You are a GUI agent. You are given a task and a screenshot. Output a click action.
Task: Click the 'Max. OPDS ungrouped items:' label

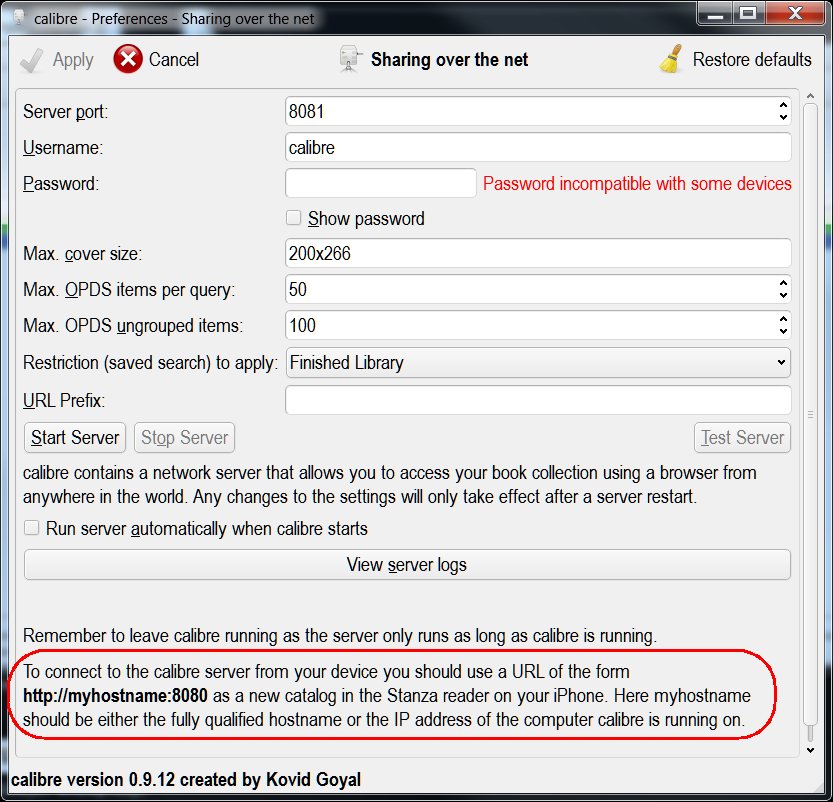[x=133, y=326]
